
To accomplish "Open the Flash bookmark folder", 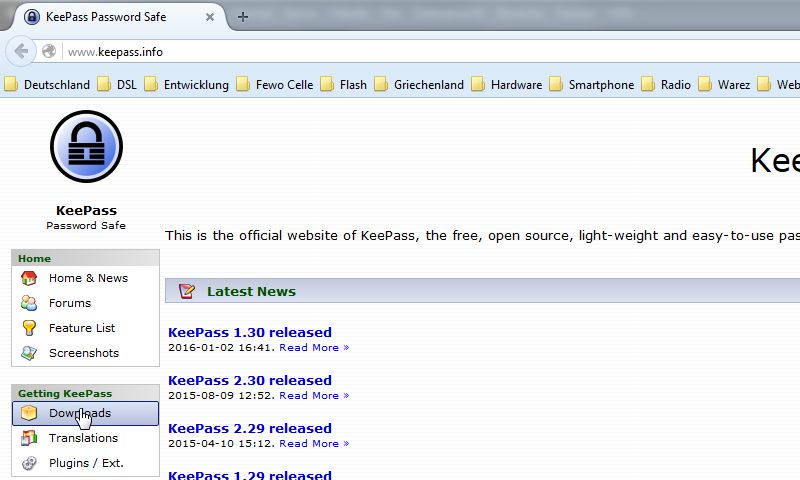I will (344, 85).
